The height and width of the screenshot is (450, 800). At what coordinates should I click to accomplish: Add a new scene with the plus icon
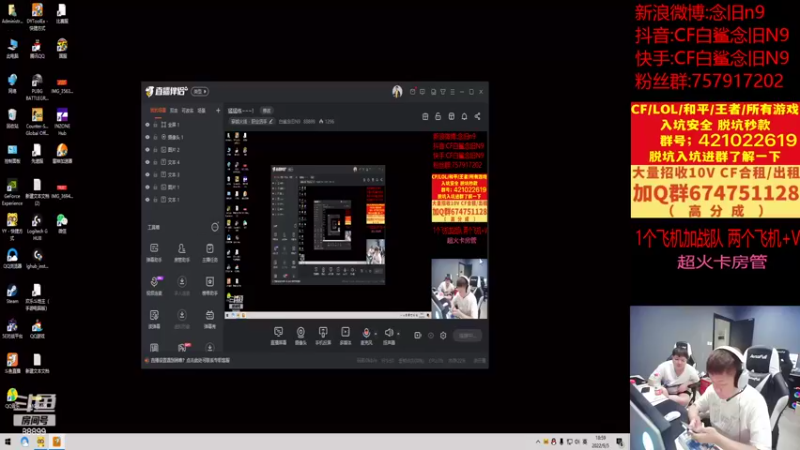pos(218,110)
